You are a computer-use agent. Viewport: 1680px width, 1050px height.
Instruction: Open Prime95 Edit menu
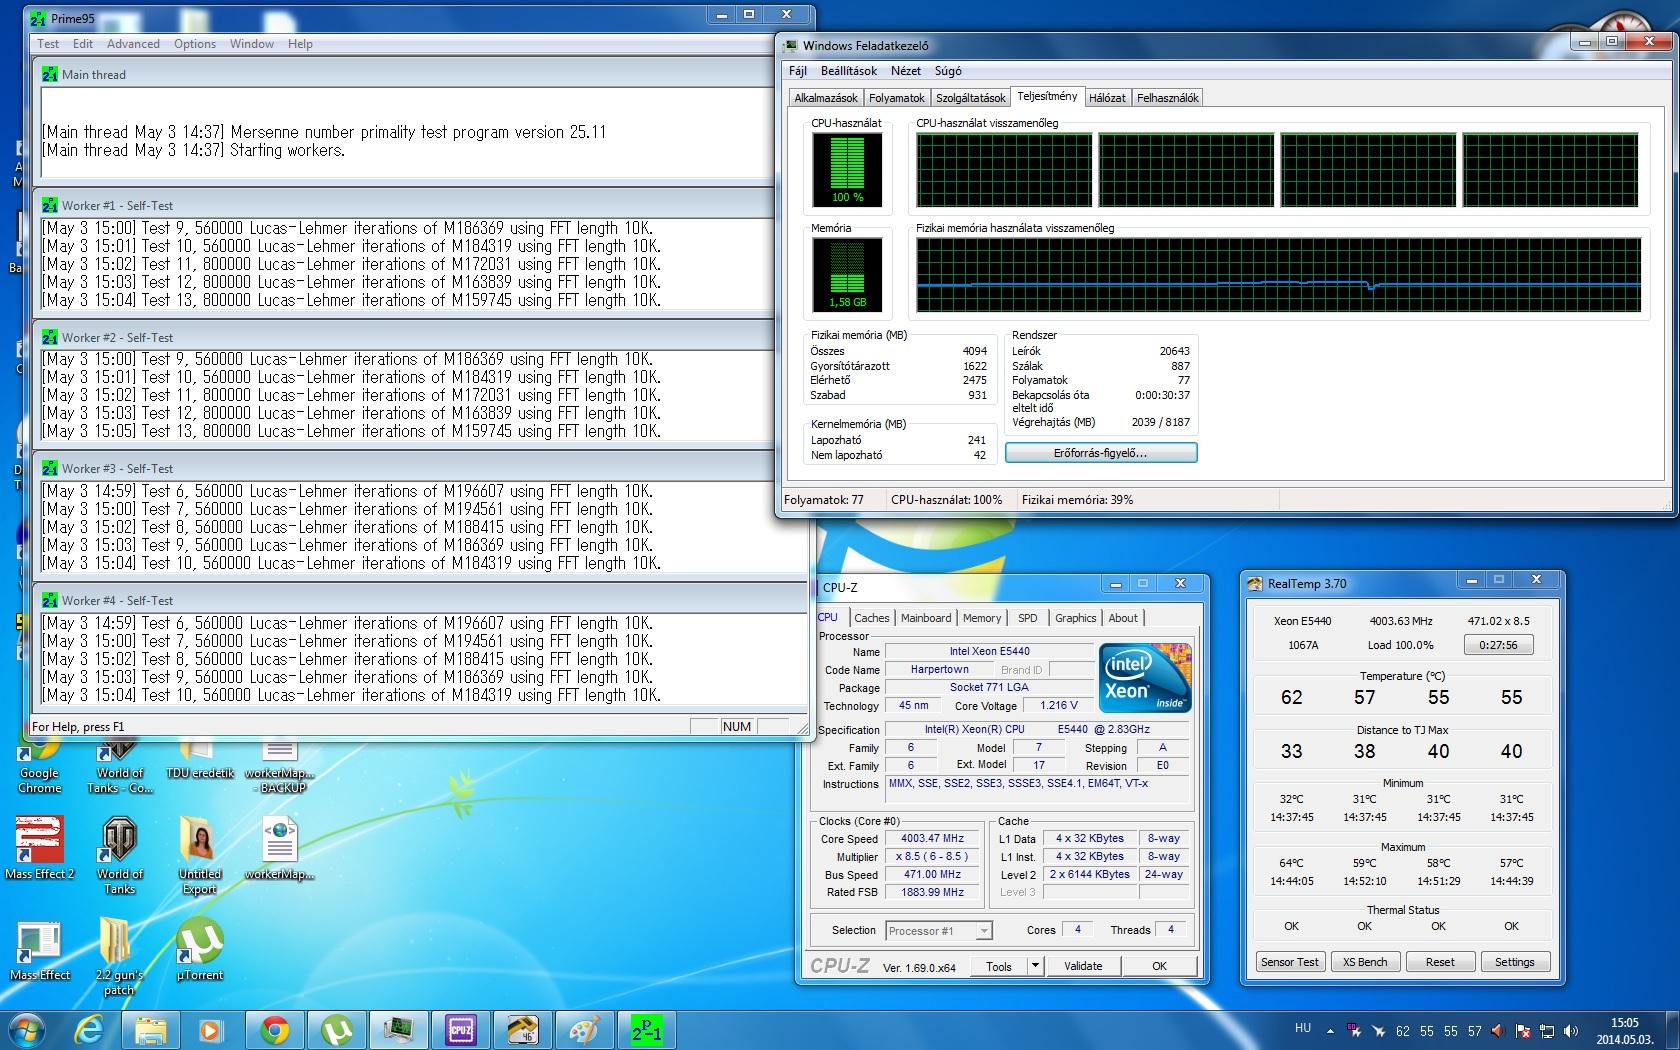pyautogui.click(x=83, y=44)
